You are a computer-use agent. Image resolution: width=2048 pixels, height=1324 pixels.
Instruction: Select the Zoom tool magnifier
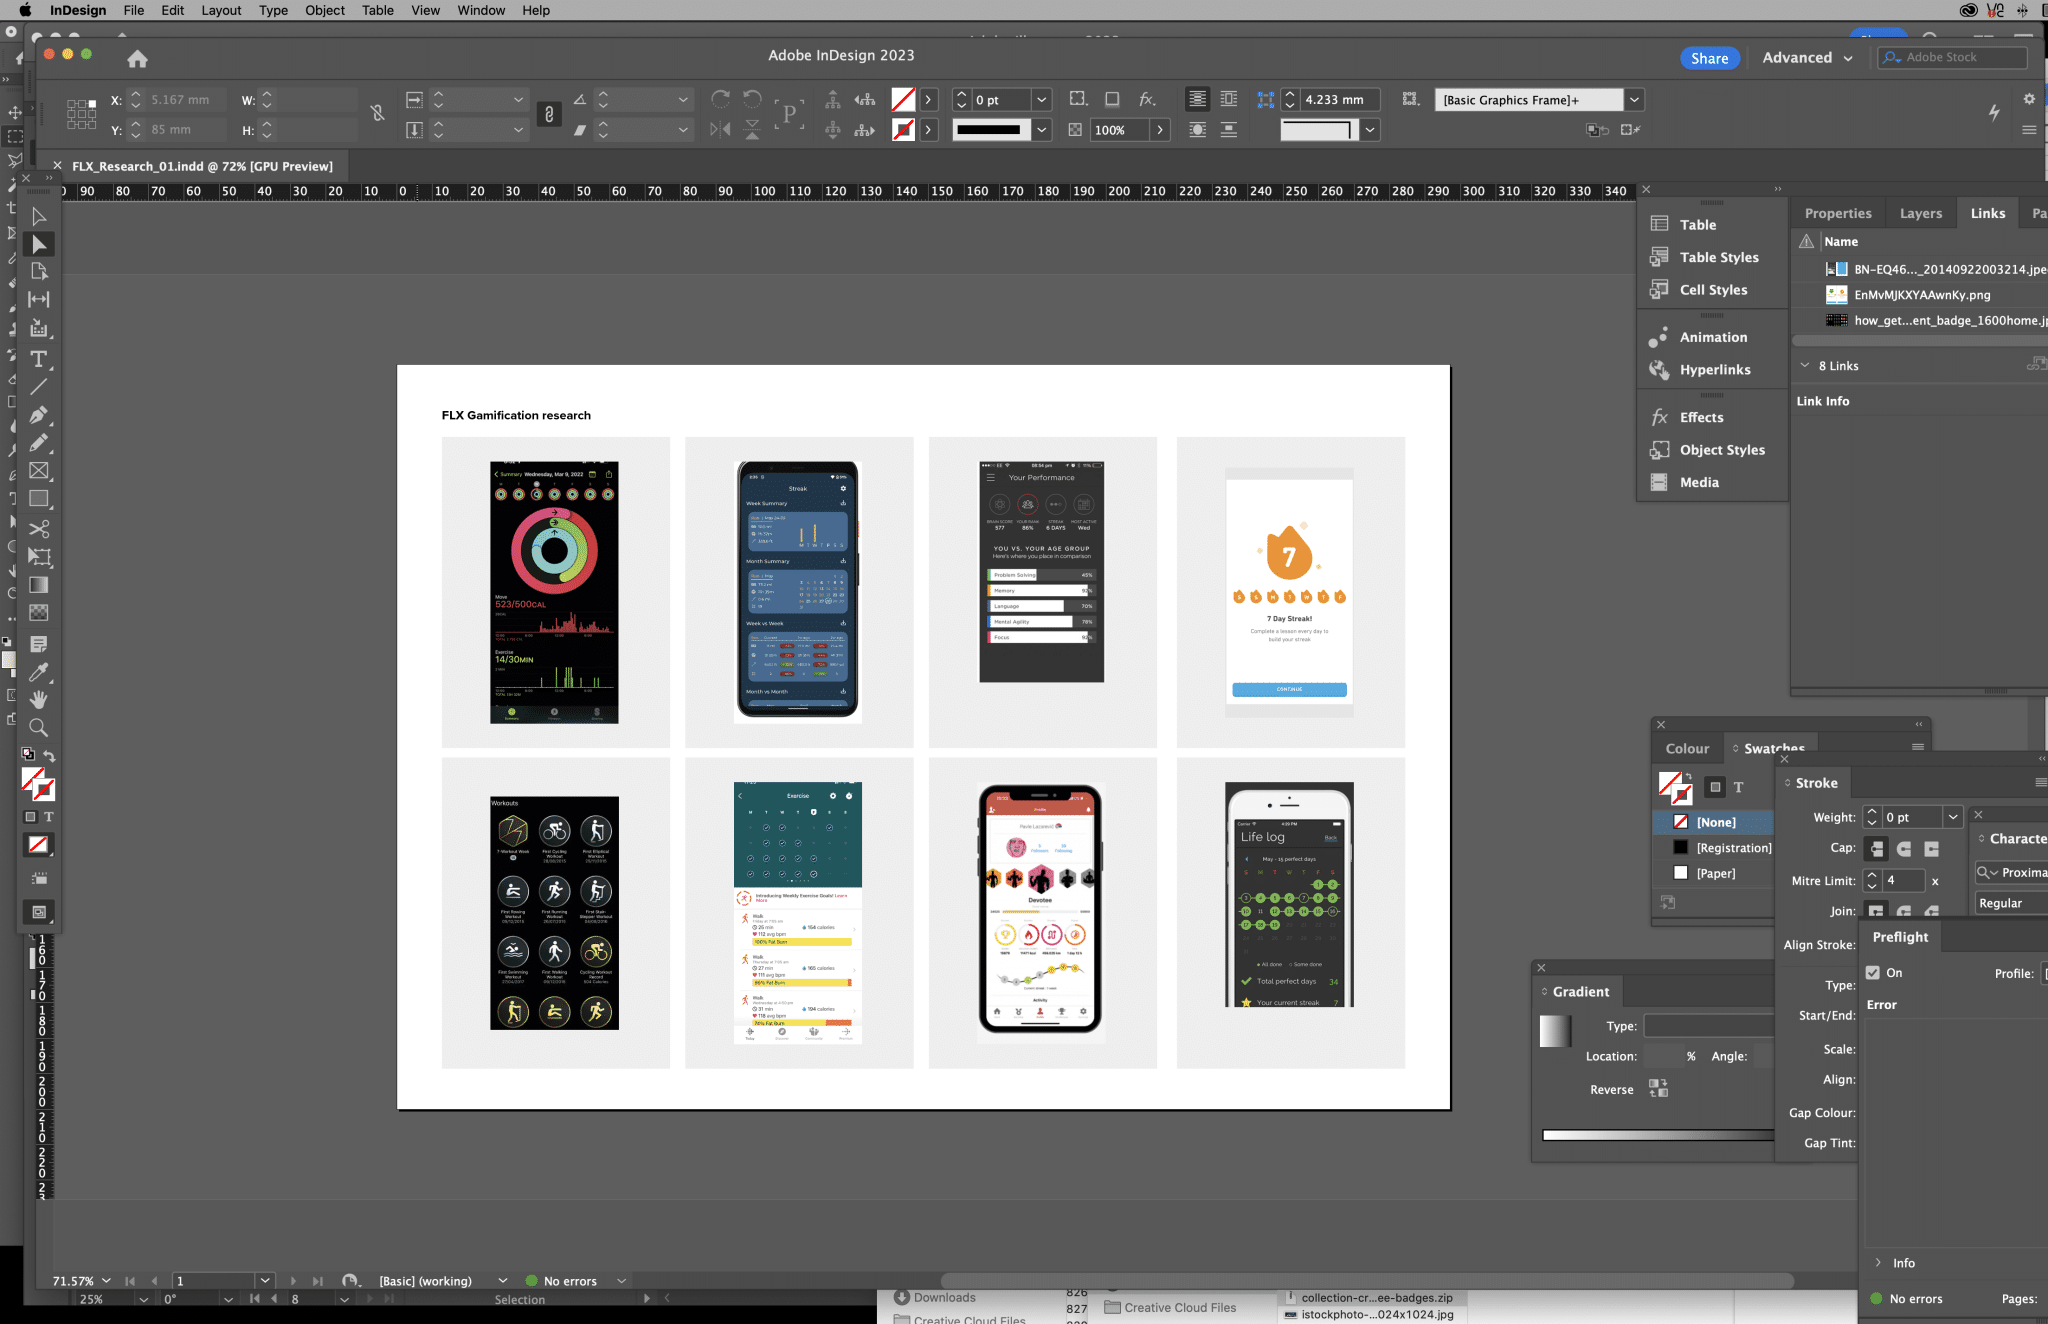[x=39, y=727]
